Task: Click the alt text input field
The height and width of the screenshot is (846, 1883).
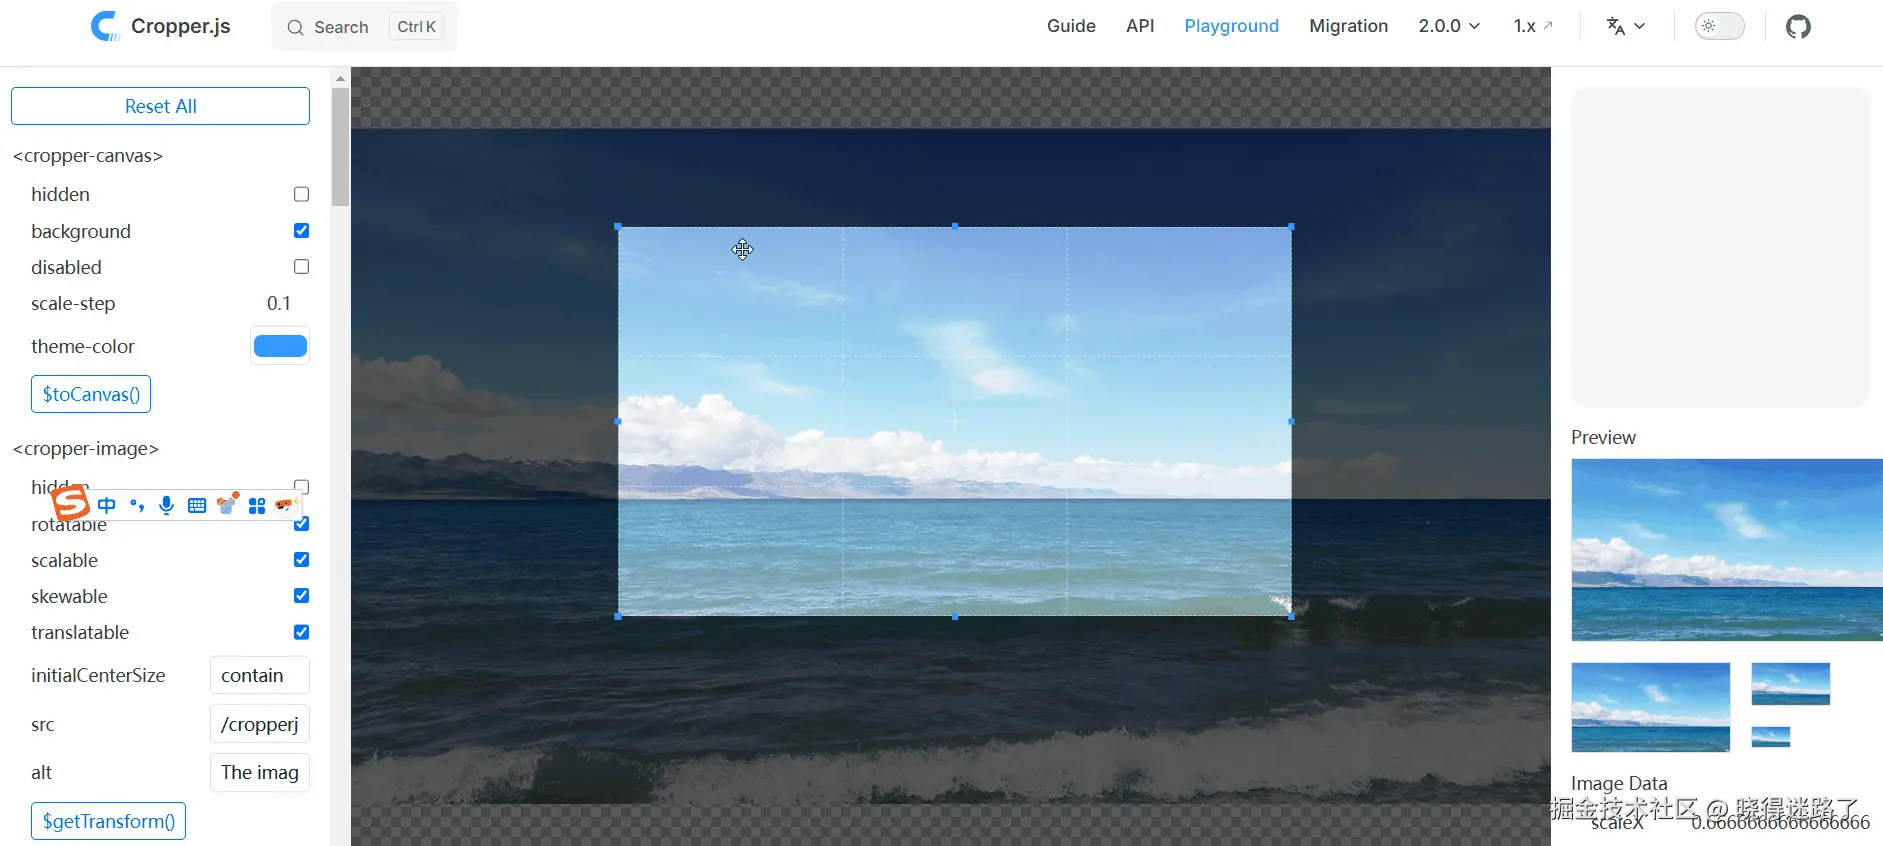Action: [260, 772]
